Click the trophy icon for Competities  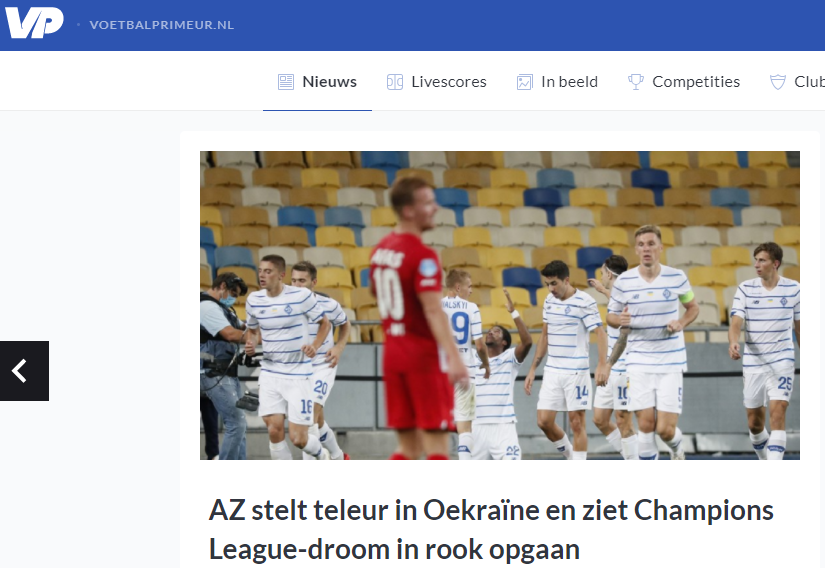636,82
